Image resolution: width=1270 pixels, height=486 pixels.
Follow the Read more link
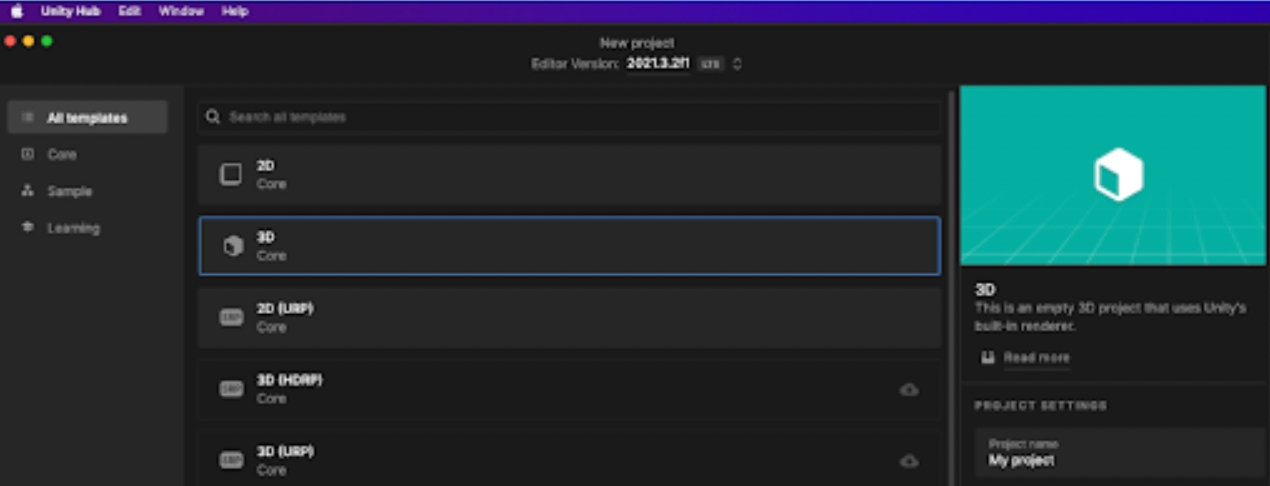(1036, 358)
